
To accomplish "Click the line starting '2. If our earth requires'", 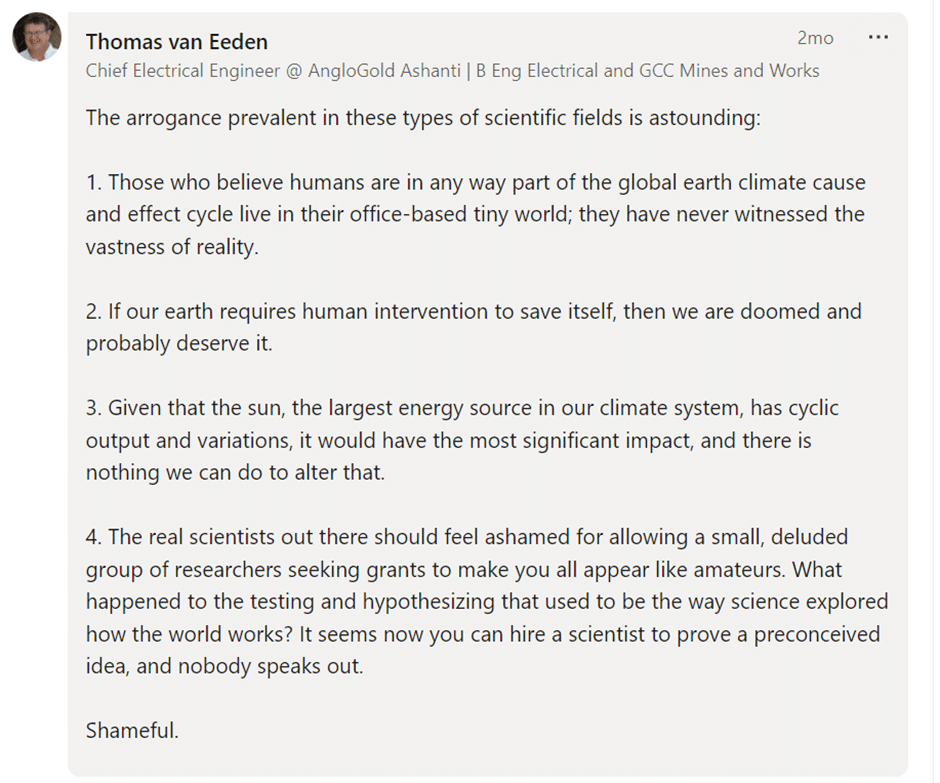I will click(474, 312).
